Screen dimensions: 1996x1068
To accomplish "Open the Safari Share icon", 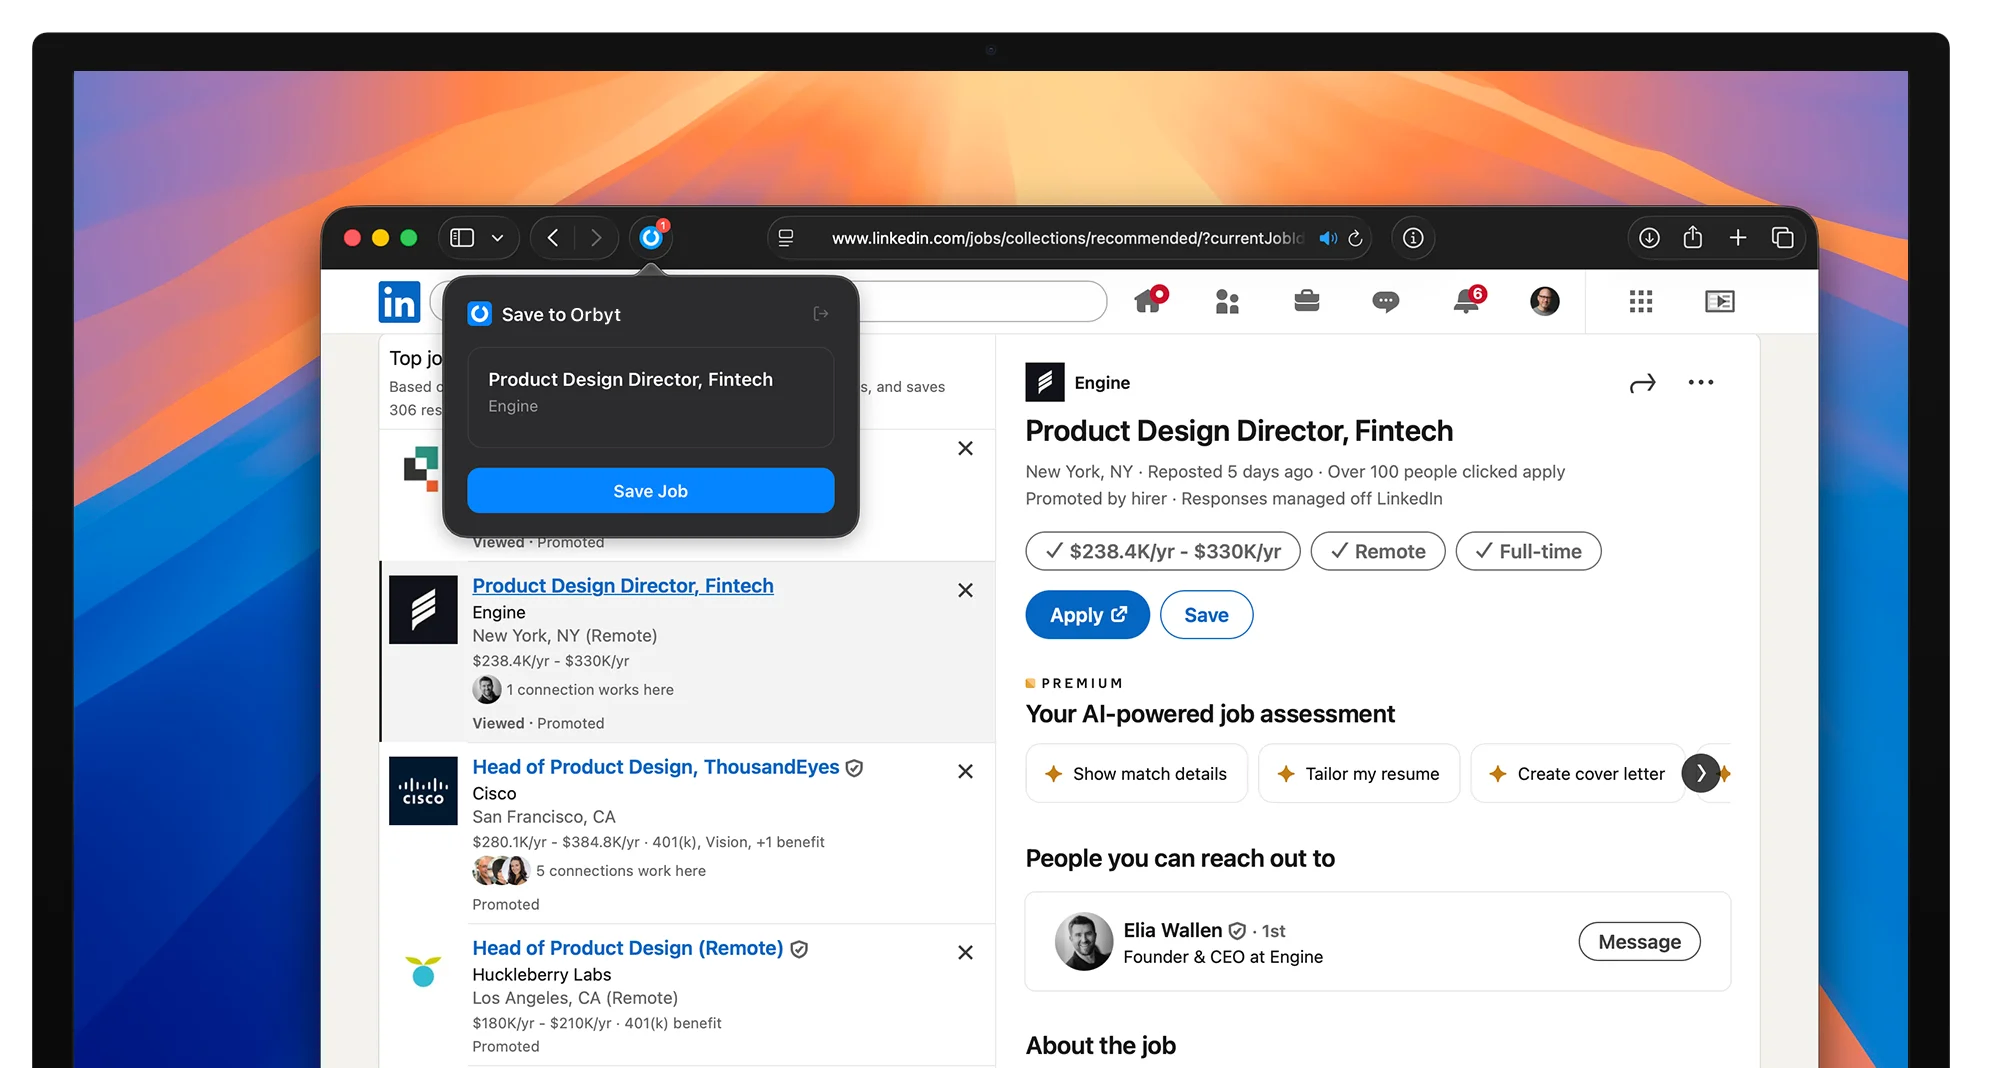I will [1692, 238].
